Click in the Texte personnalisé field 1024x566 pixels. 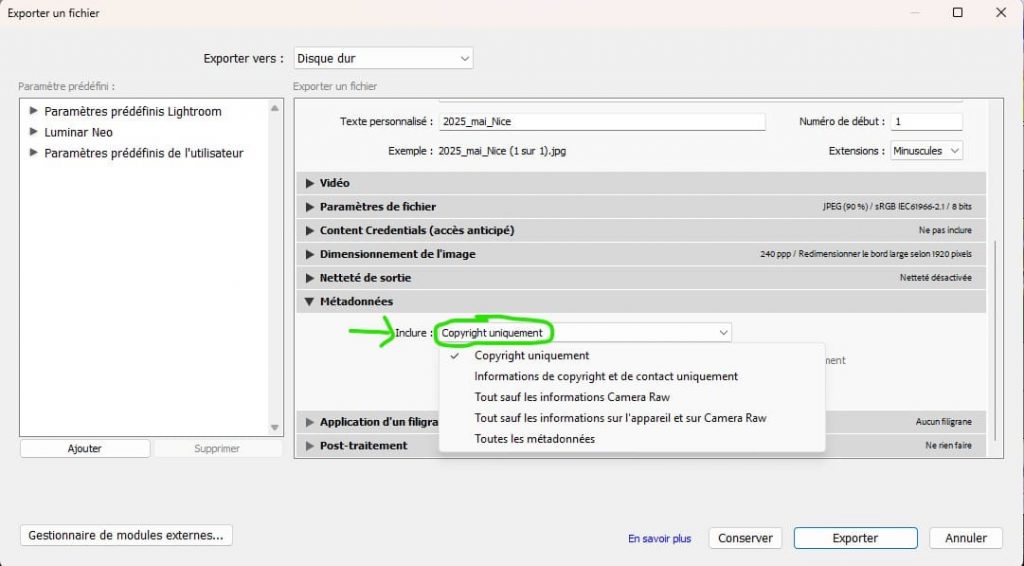point(602,122)
